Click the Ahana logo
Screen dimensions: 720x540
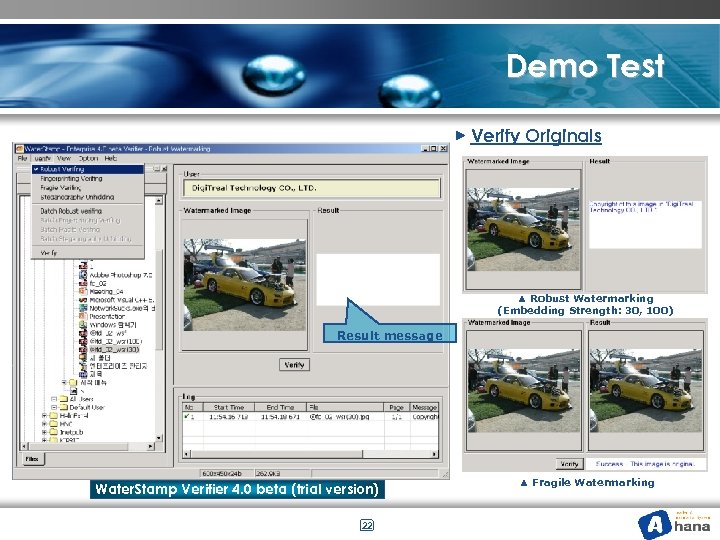click(x=674, y=524)
